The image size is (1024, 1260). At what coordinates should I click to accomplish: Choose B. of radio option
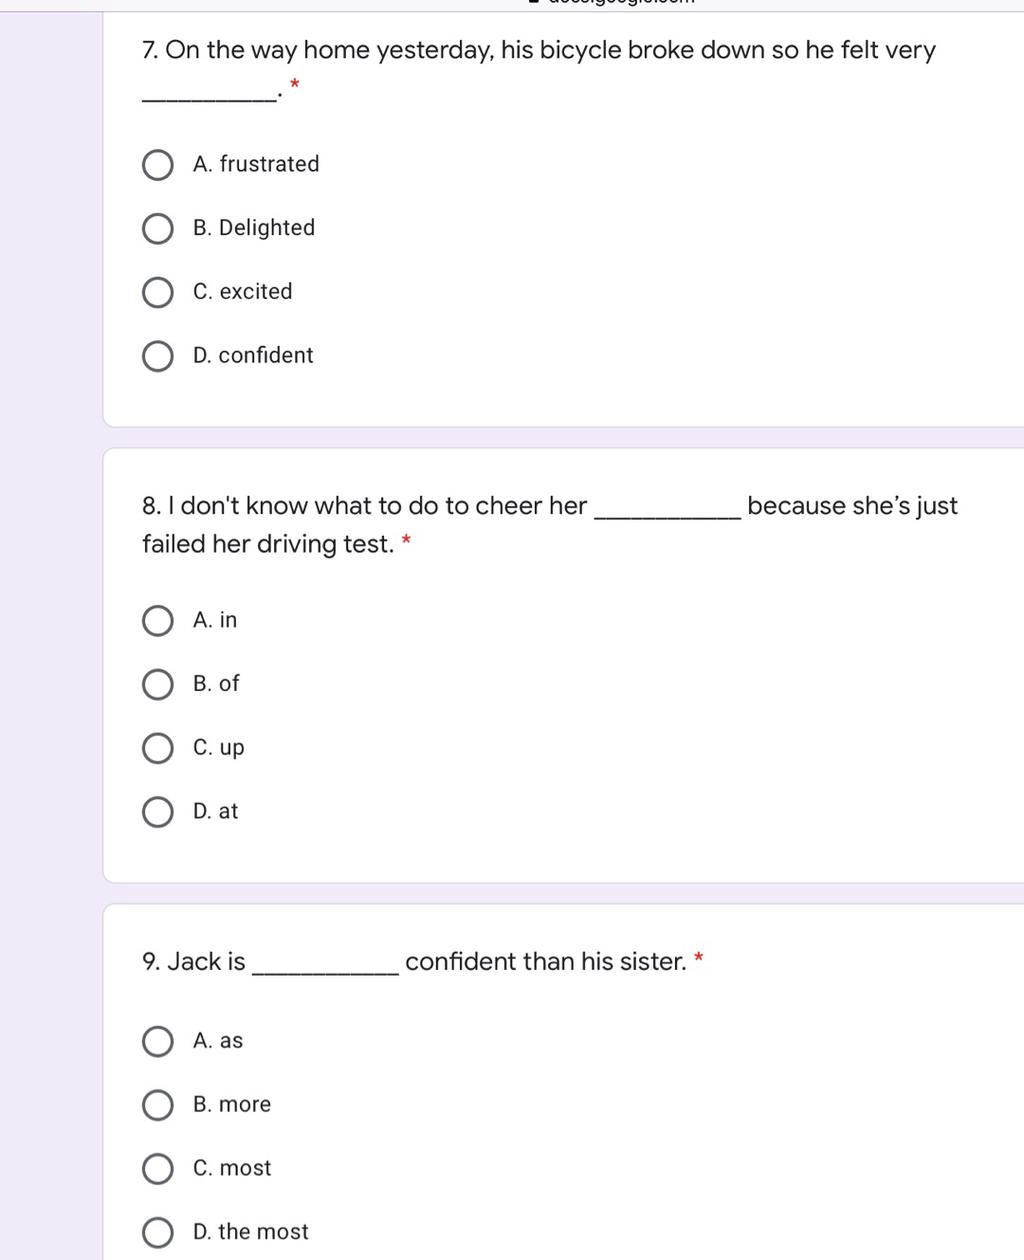coord(157,685)
